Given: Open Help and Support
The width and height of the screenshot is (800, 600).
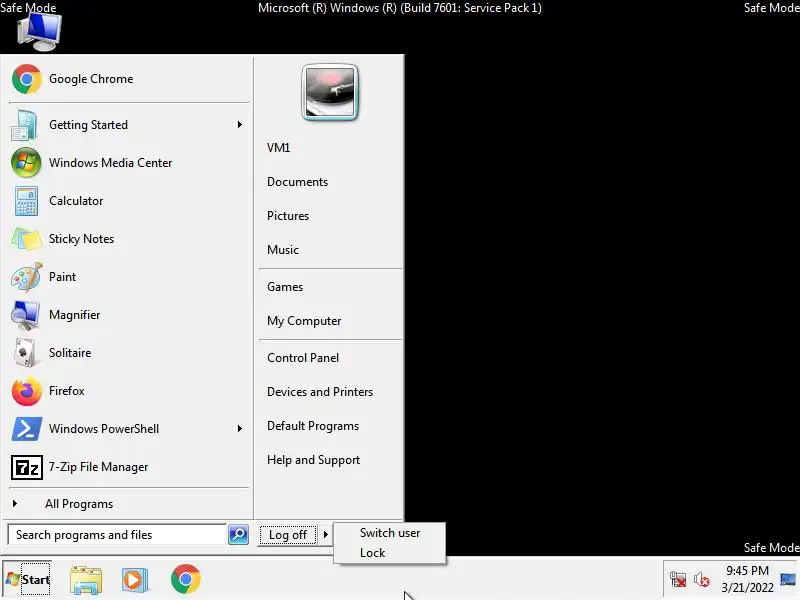Looking at the screenshot, I should point(313,460).
